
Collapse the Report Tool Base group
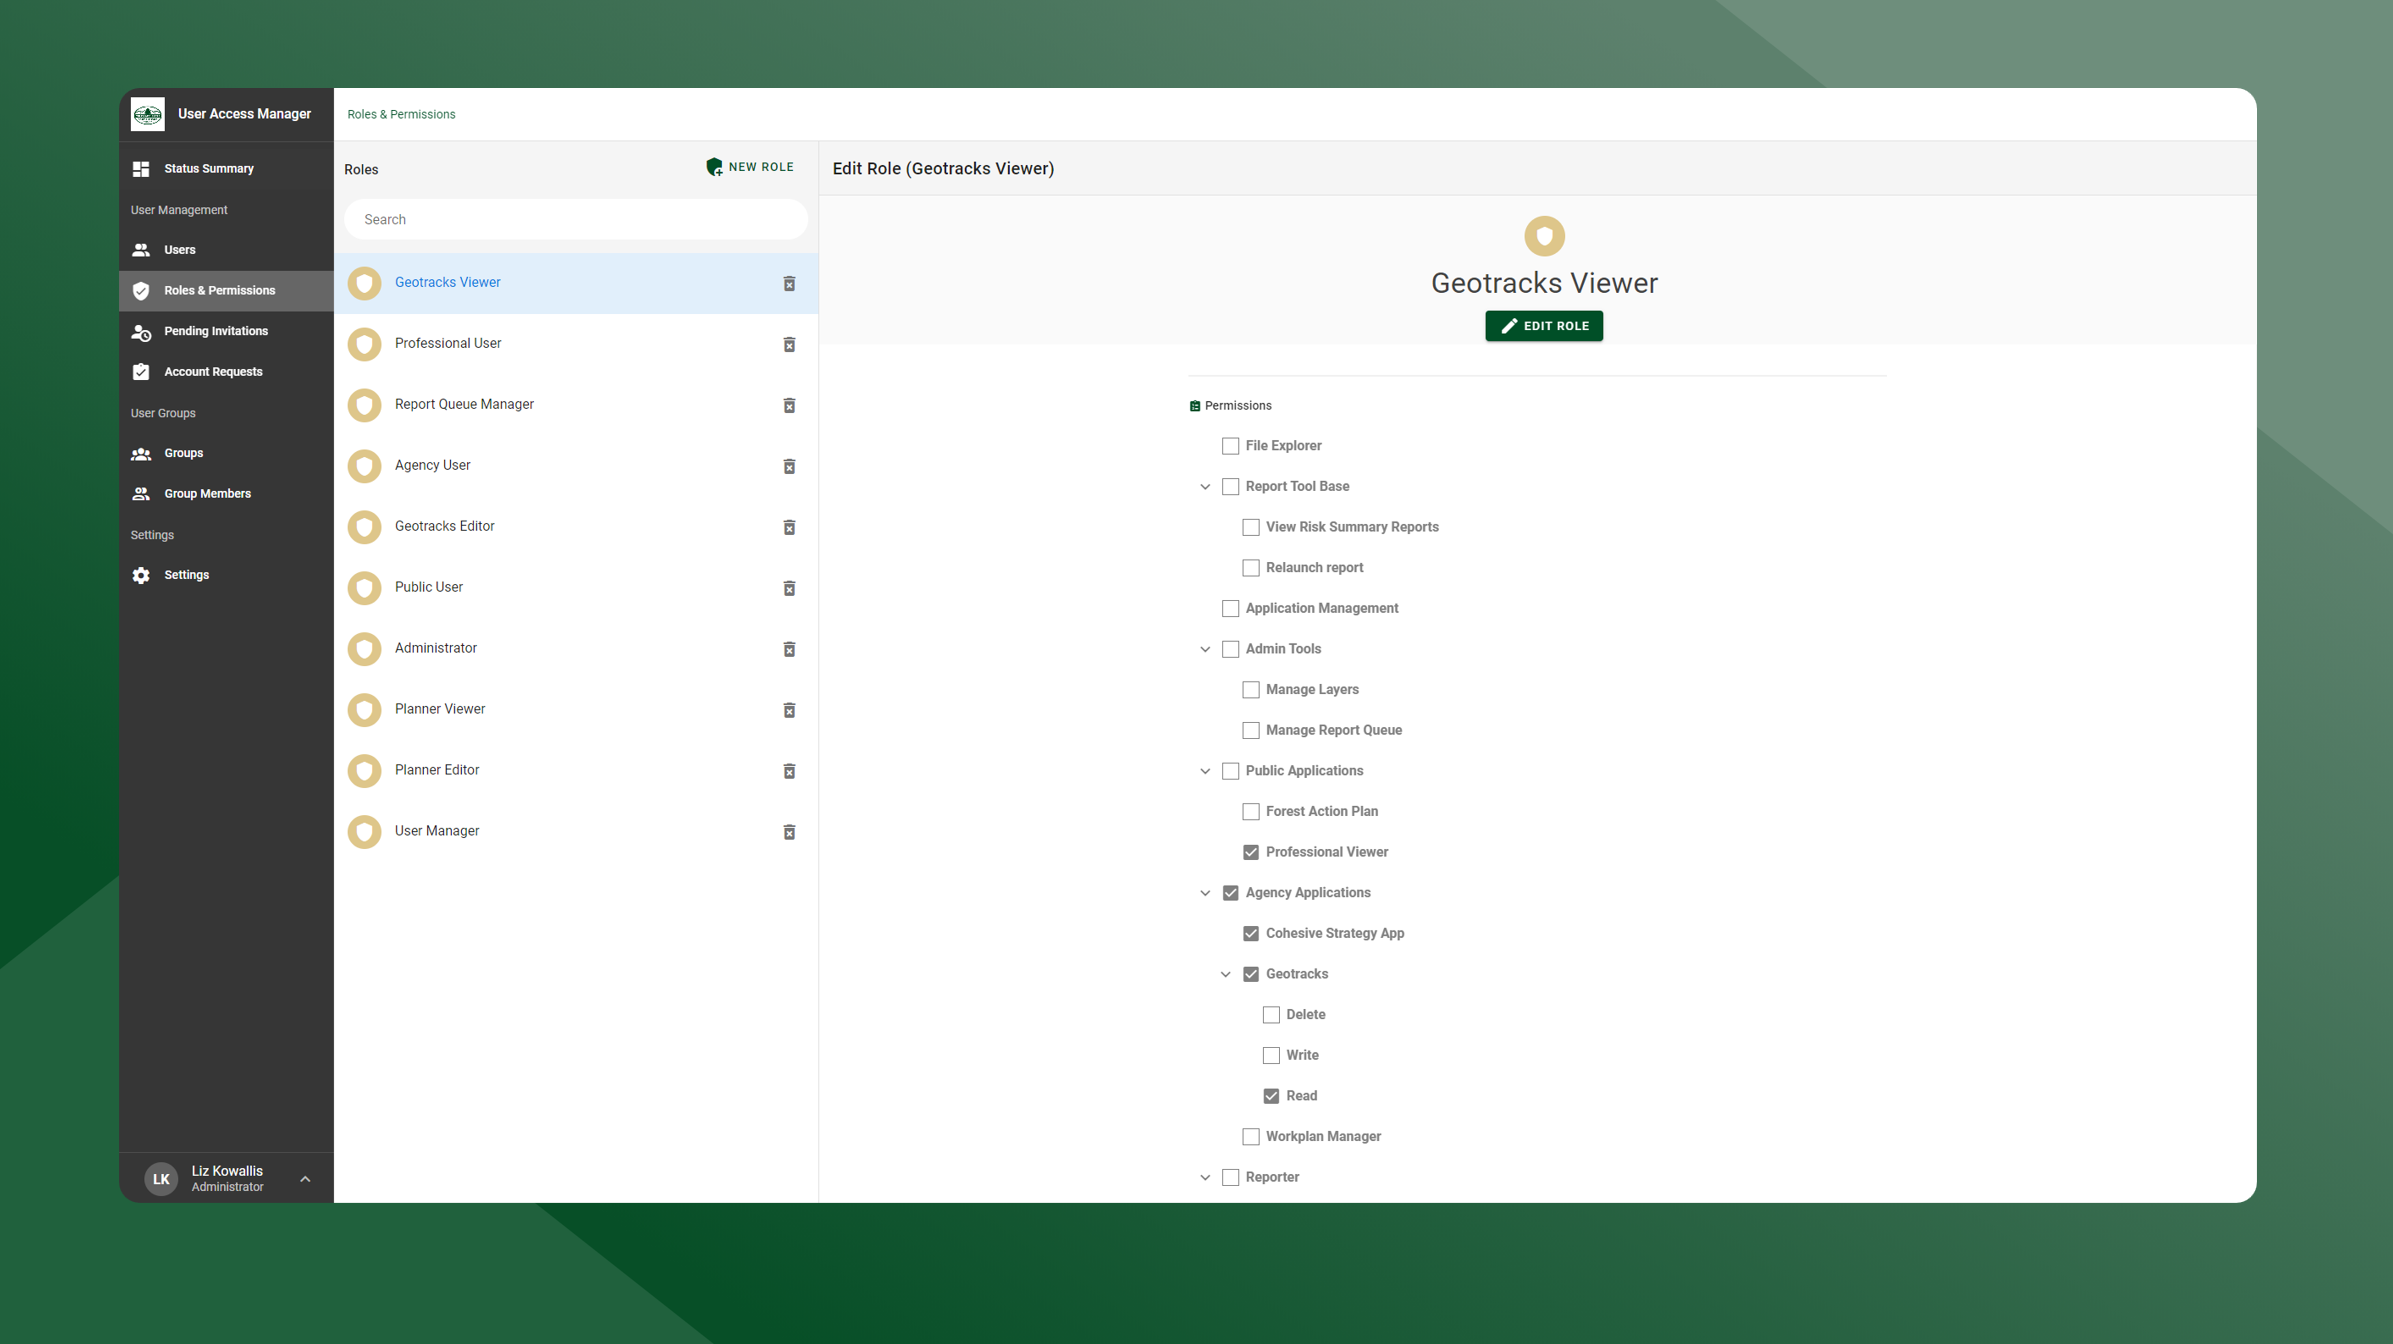pyautogui.click(x=1205, y=487)
